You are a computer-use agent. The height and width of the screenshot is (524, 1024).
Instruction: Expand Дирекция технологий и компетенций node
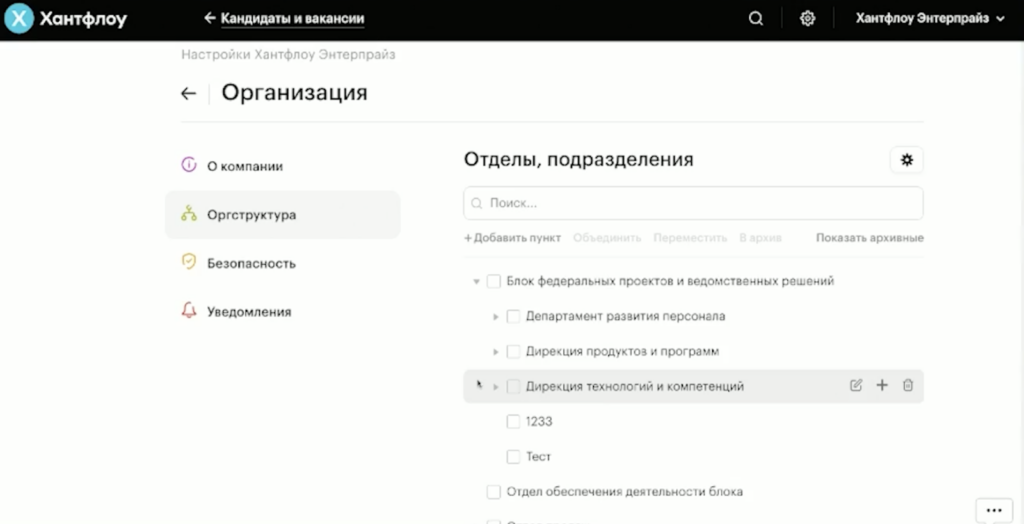point(496,387)
